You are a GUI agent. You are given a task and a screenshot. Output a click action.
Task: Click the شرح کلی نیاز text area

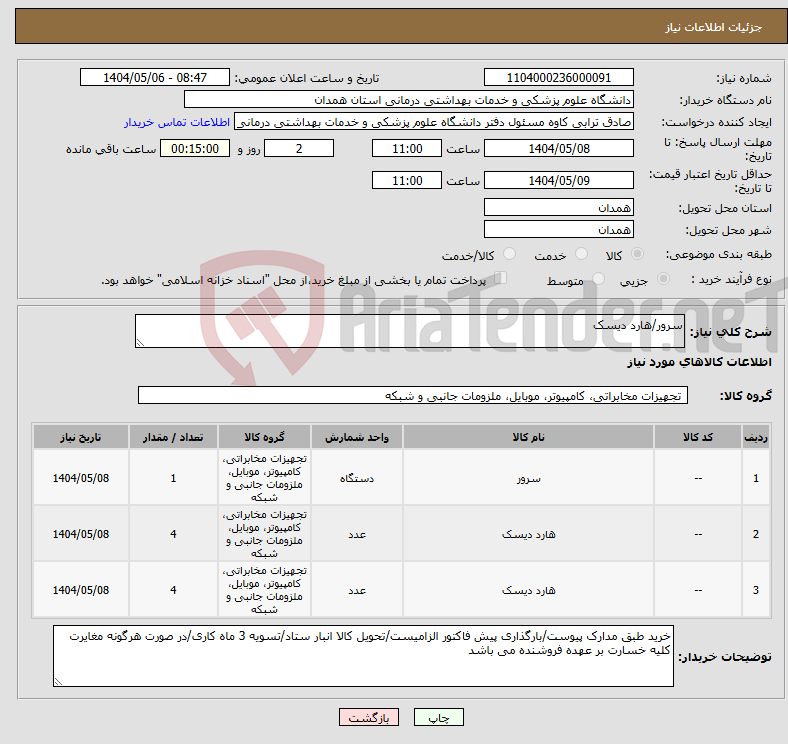pyautogui.click(x=410, y=331)
